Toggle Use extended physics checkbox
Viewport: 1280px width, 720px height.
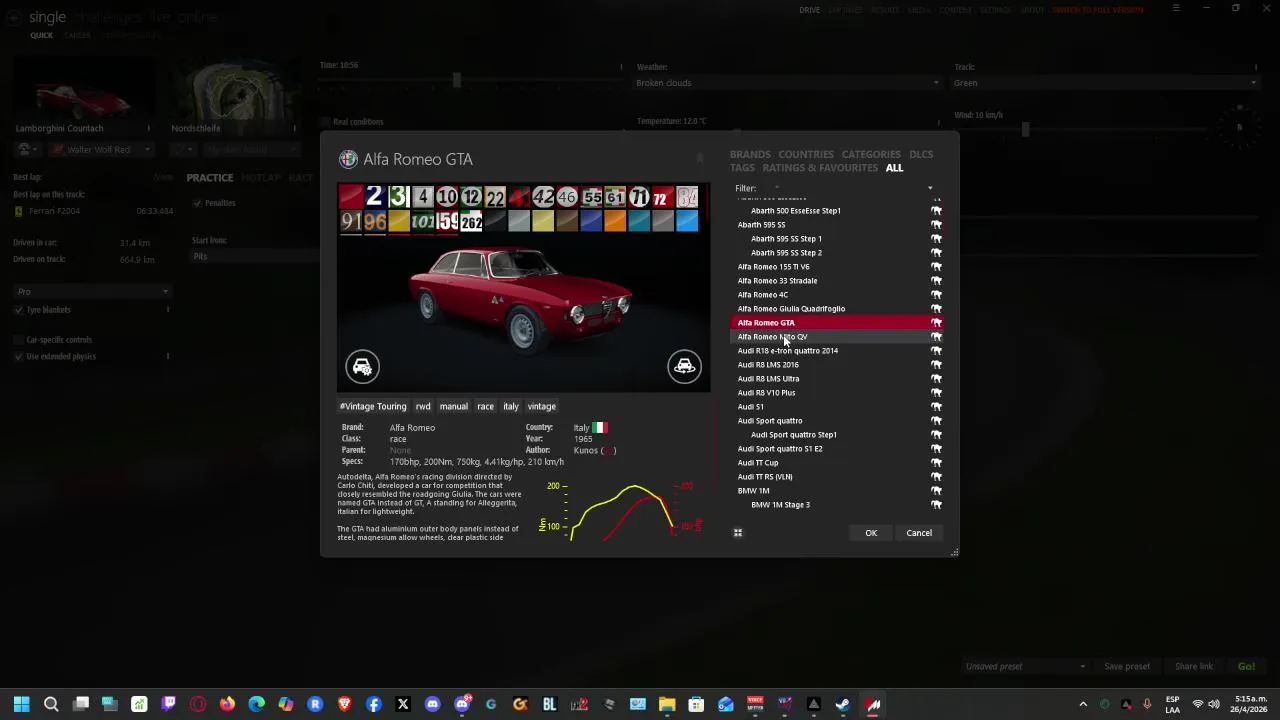pos(19,356)
